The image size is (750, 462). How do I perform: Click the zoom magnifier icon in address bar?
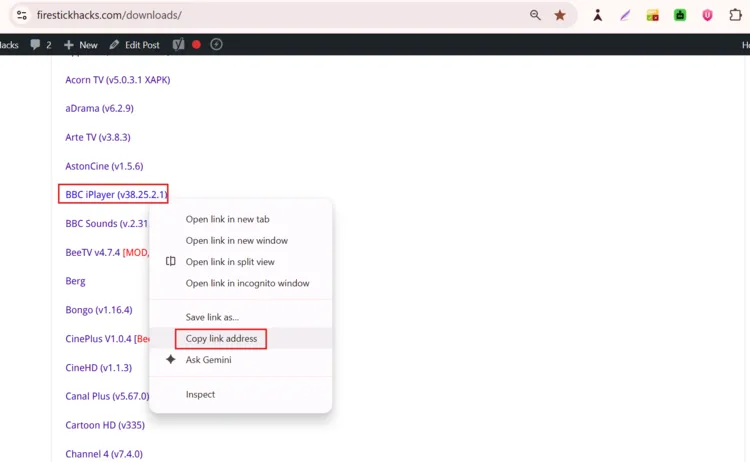(535, 15)
